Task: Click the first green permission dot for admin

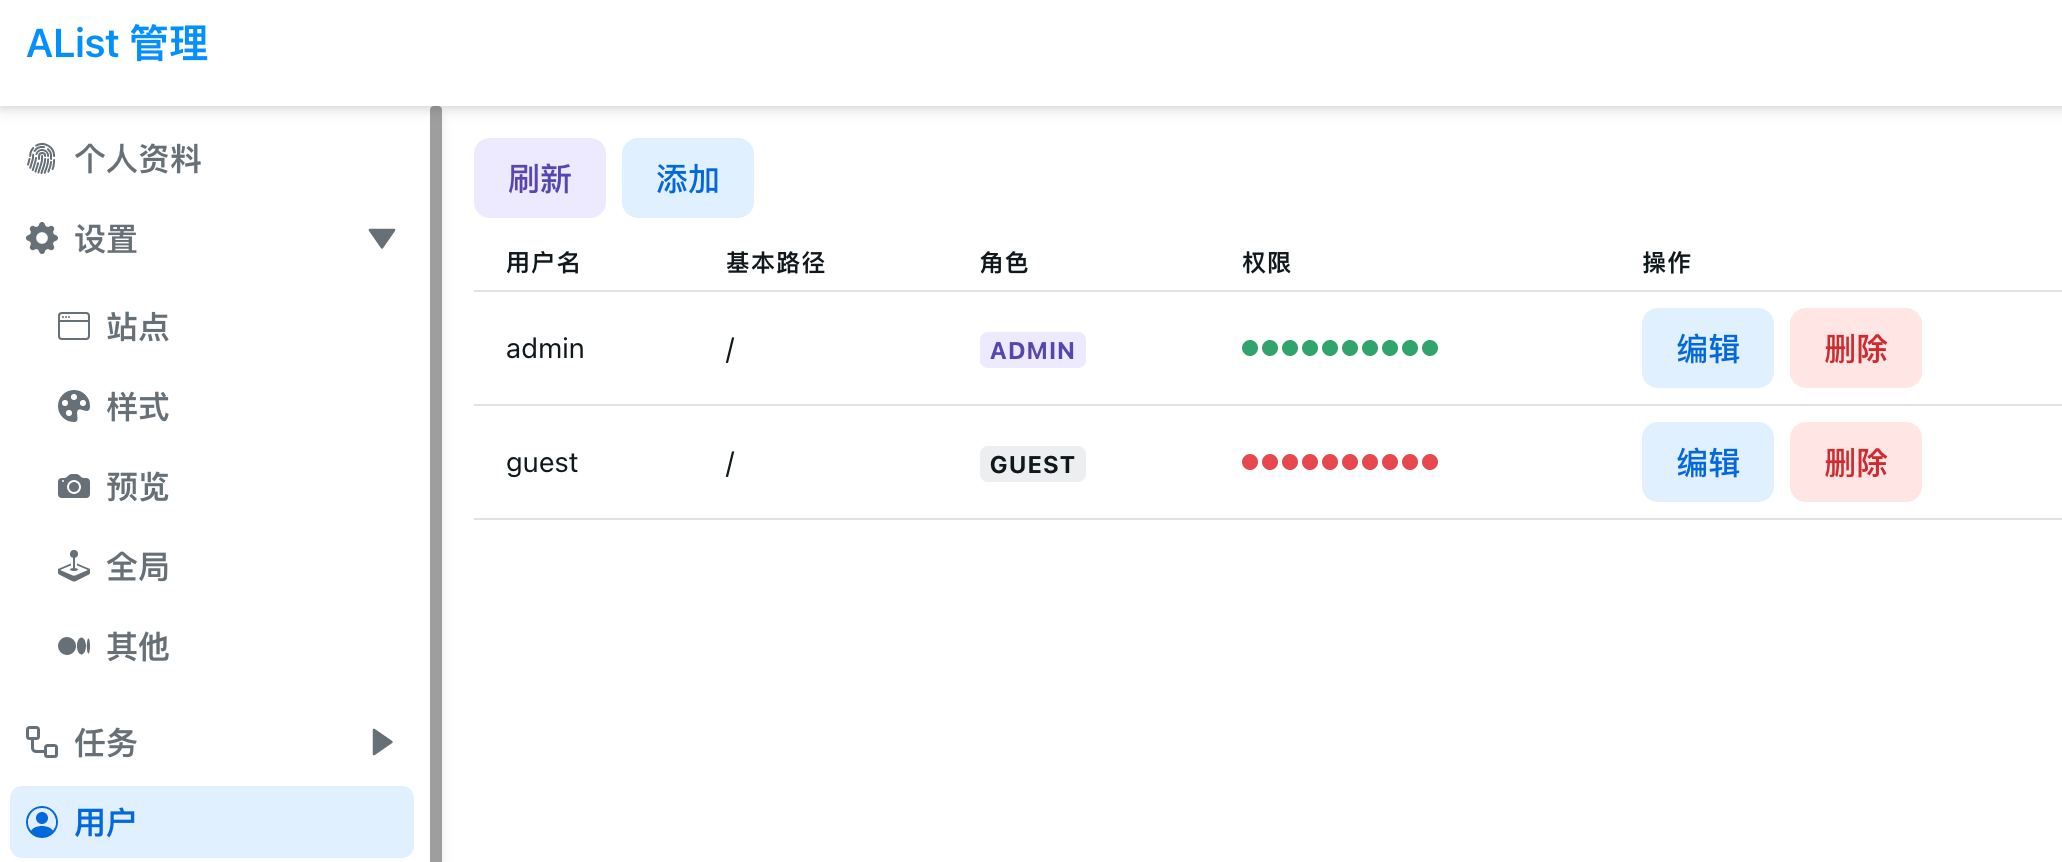Action: (x=1250, y=348)
